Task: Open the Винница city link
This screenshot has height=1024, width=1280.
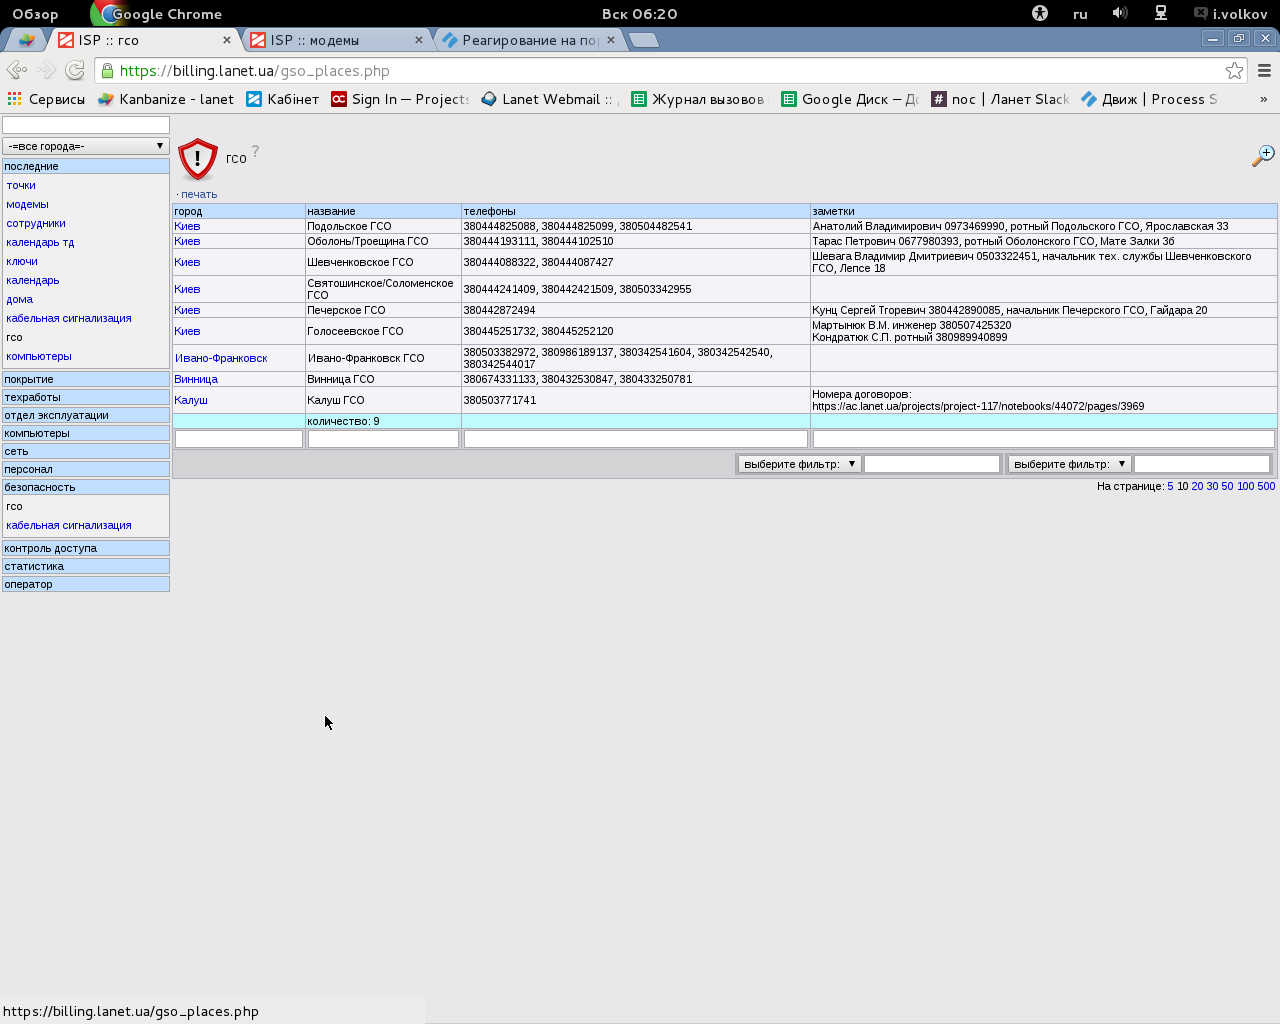Action: pyautogui.click(x=196, y=379)
